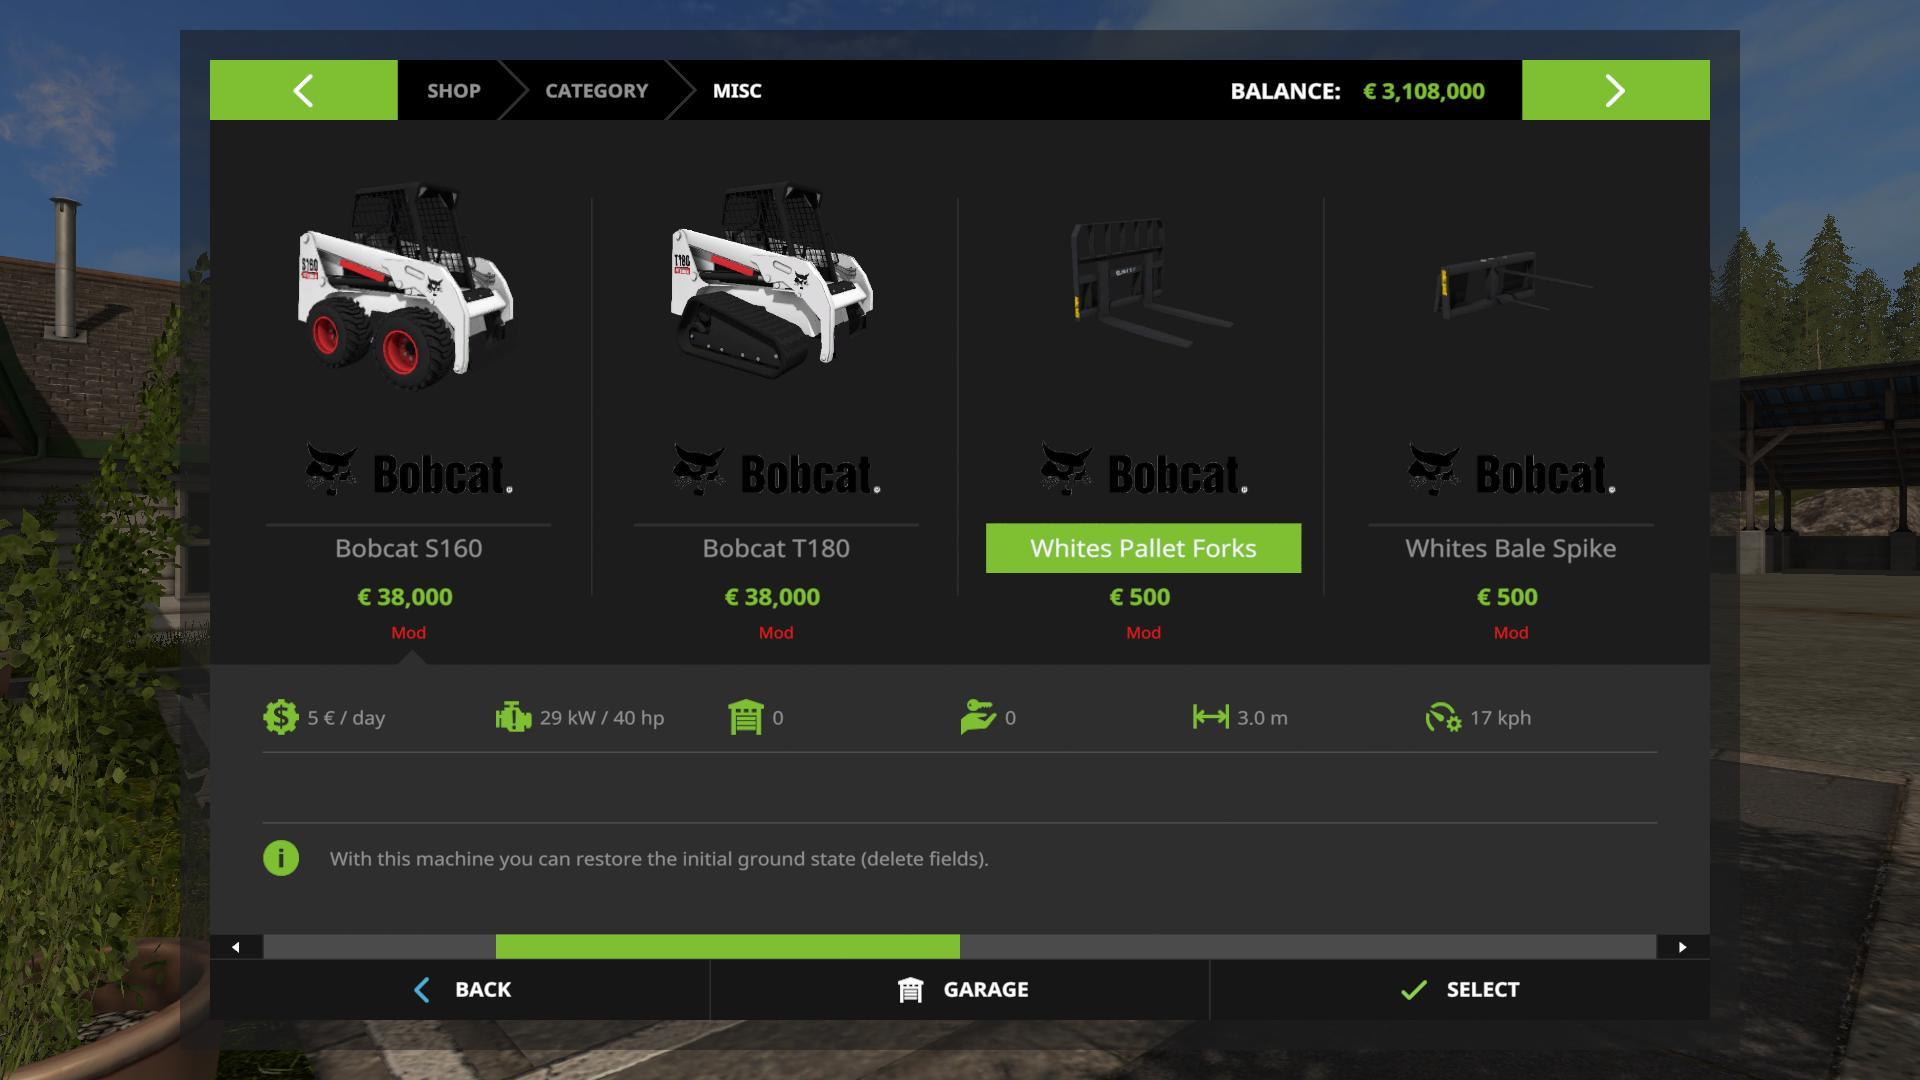Click the engine power icon
This screenshot has height=1080, width=1920.
click(513, 717)
